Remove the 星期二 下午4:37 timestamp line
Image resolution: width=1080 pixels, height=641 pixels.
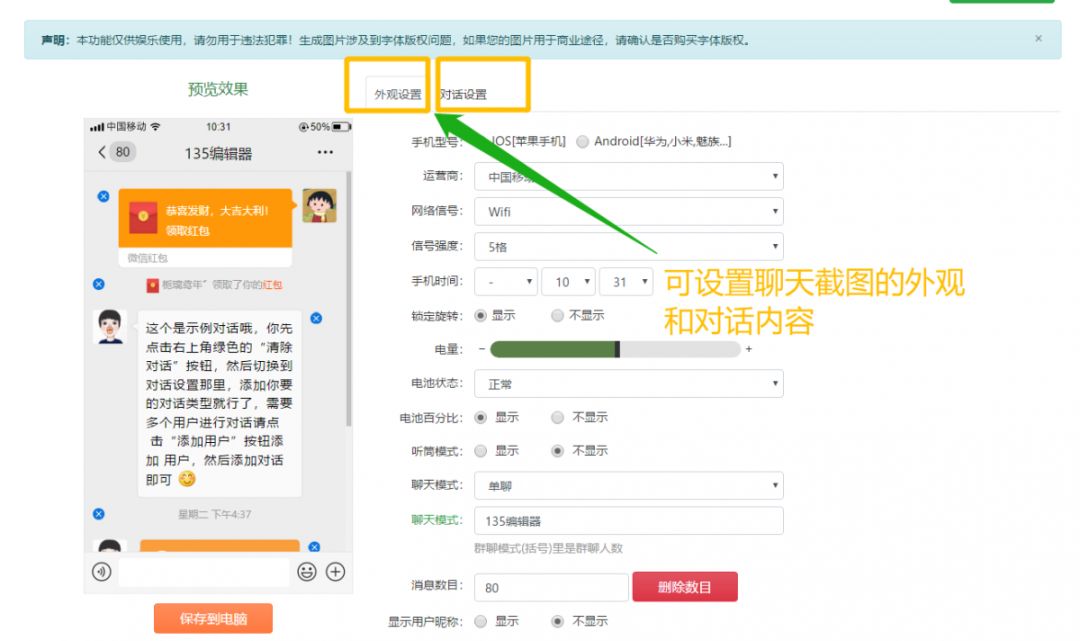coord(99,514)
